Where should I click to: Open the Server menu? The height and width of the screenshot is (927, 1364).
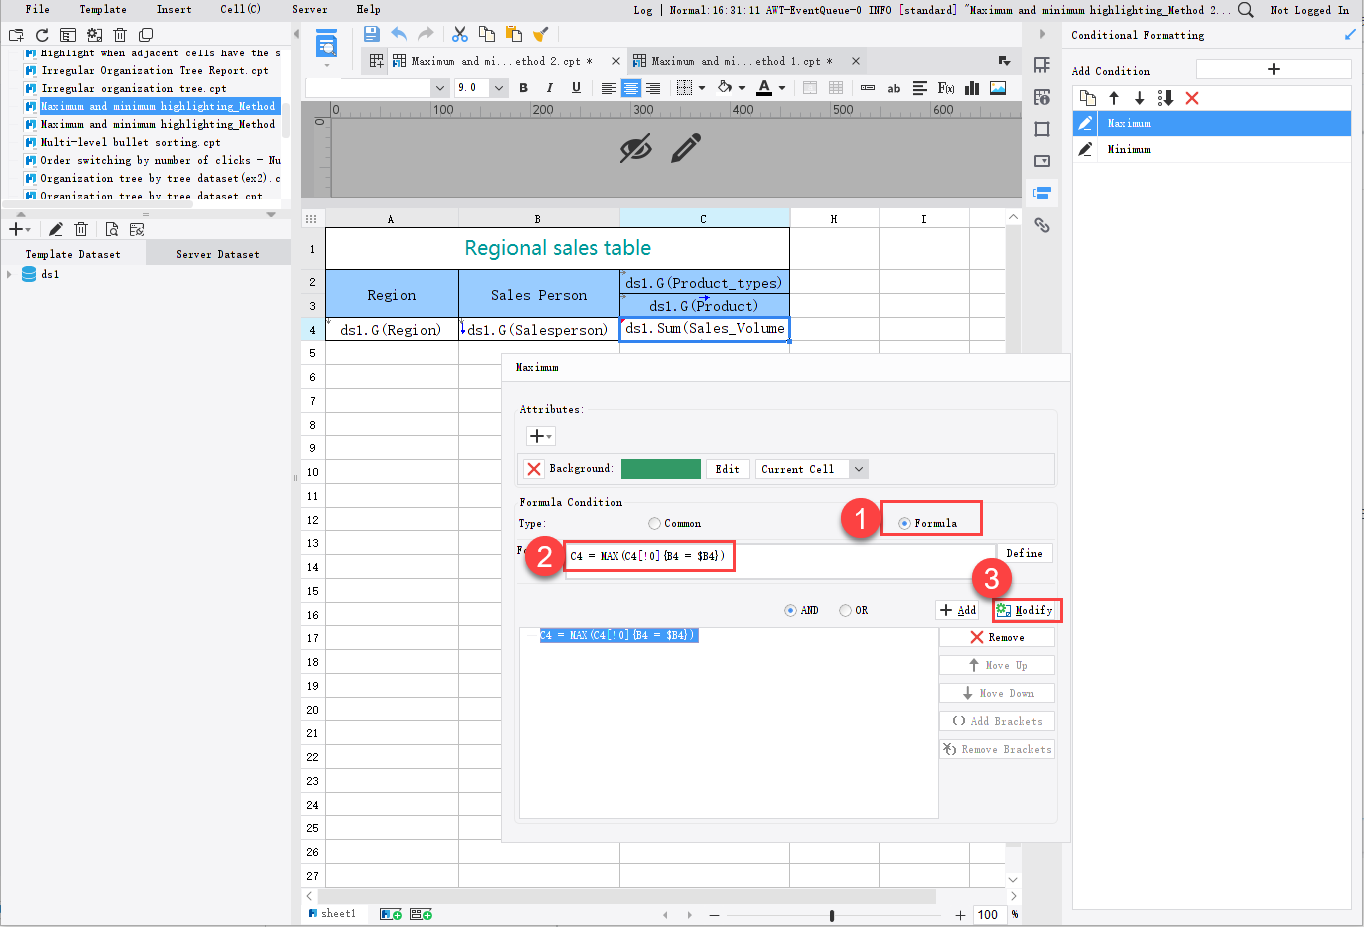[309, 9]
